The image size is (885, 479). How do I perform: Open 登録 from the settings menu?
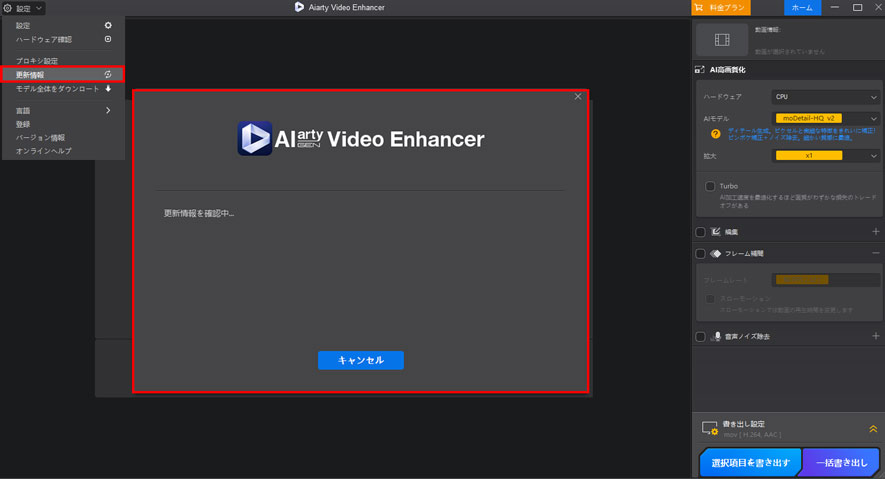[63, 124]
